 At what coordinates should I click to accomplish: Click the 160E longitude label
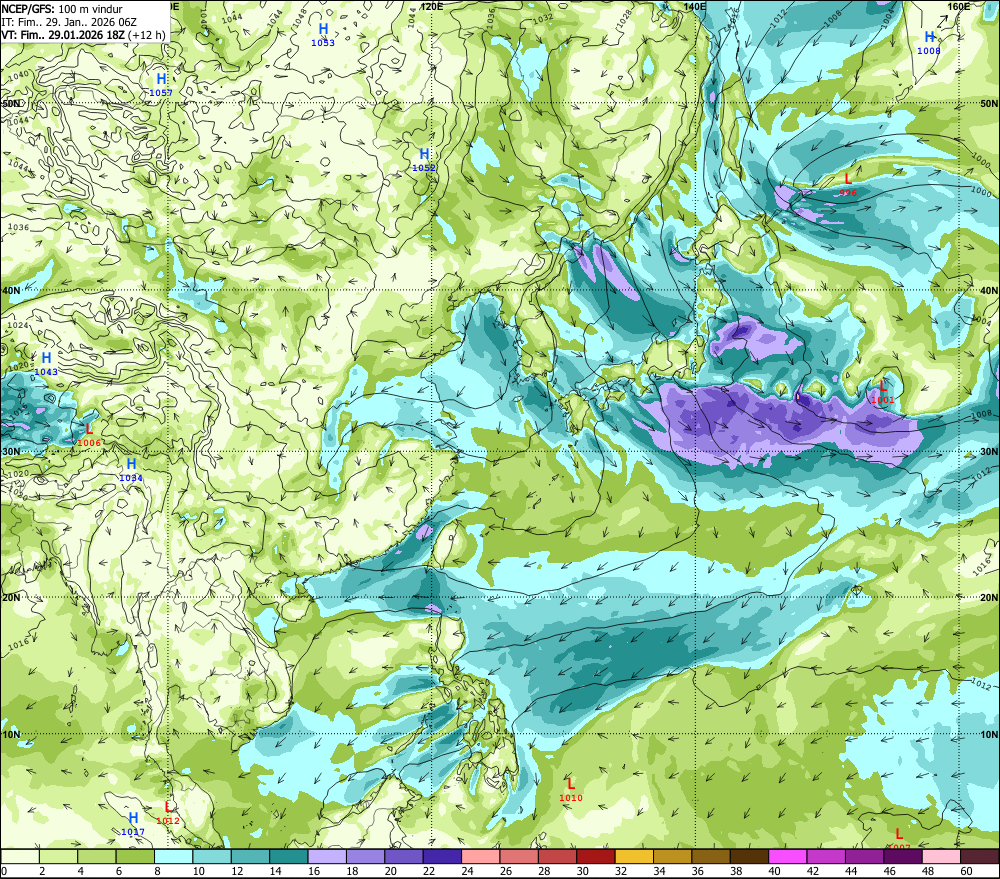pyautogui.click(x=959, y=6)
